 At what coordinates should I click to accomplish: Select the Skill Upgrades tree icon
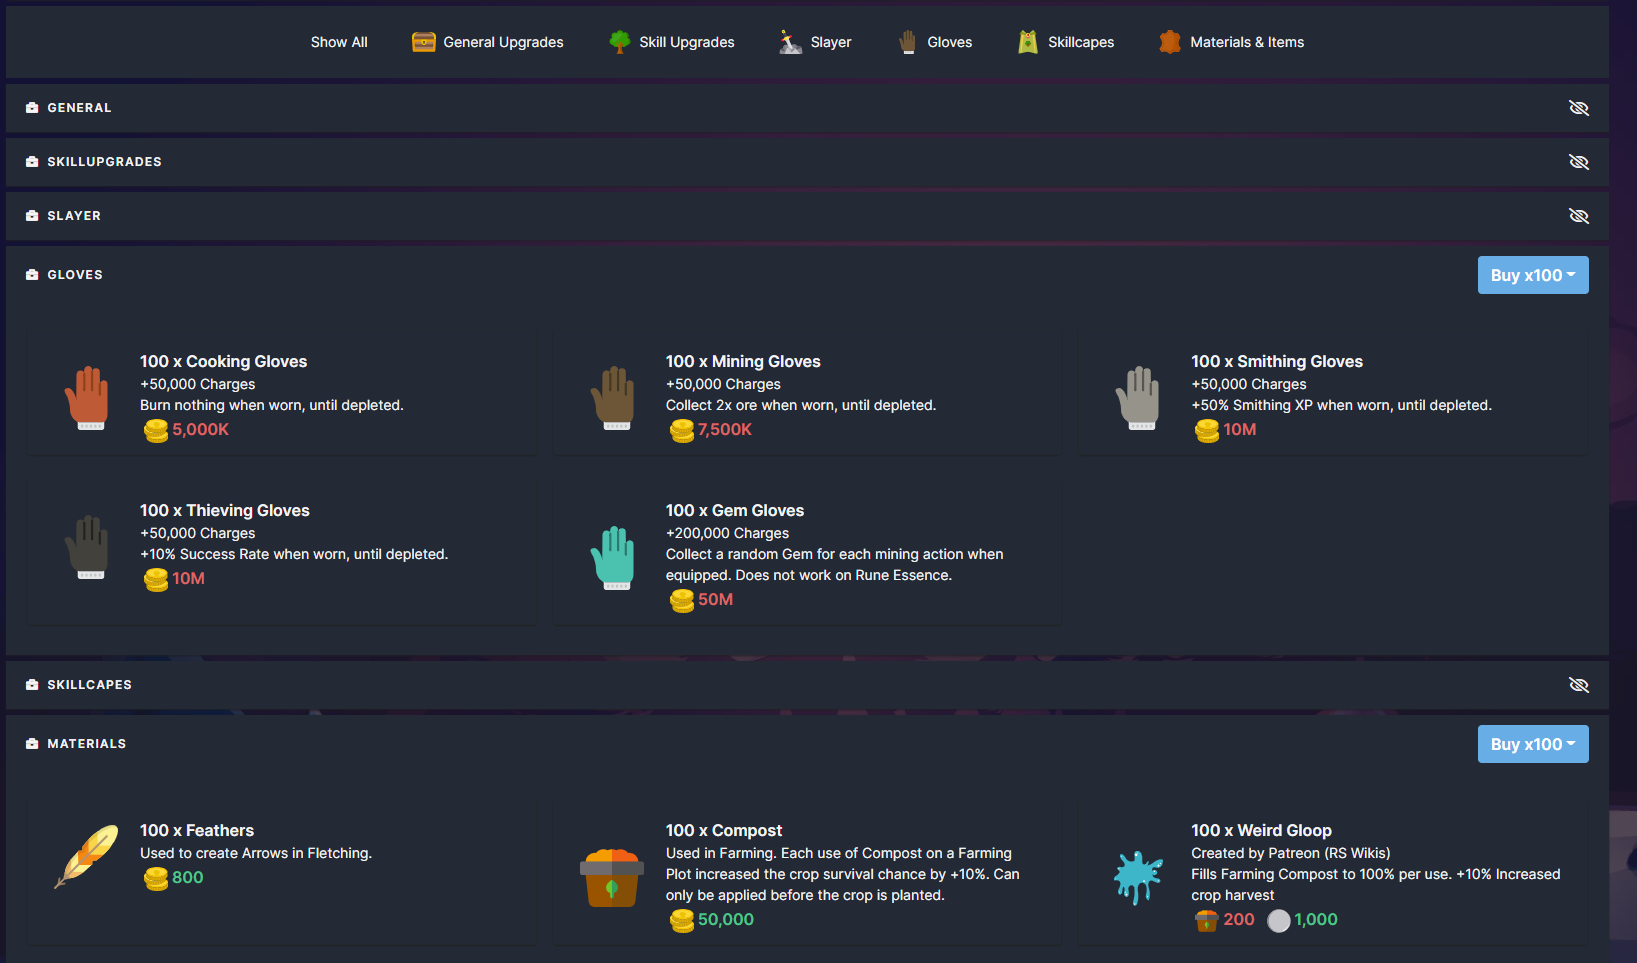[619, 41]
